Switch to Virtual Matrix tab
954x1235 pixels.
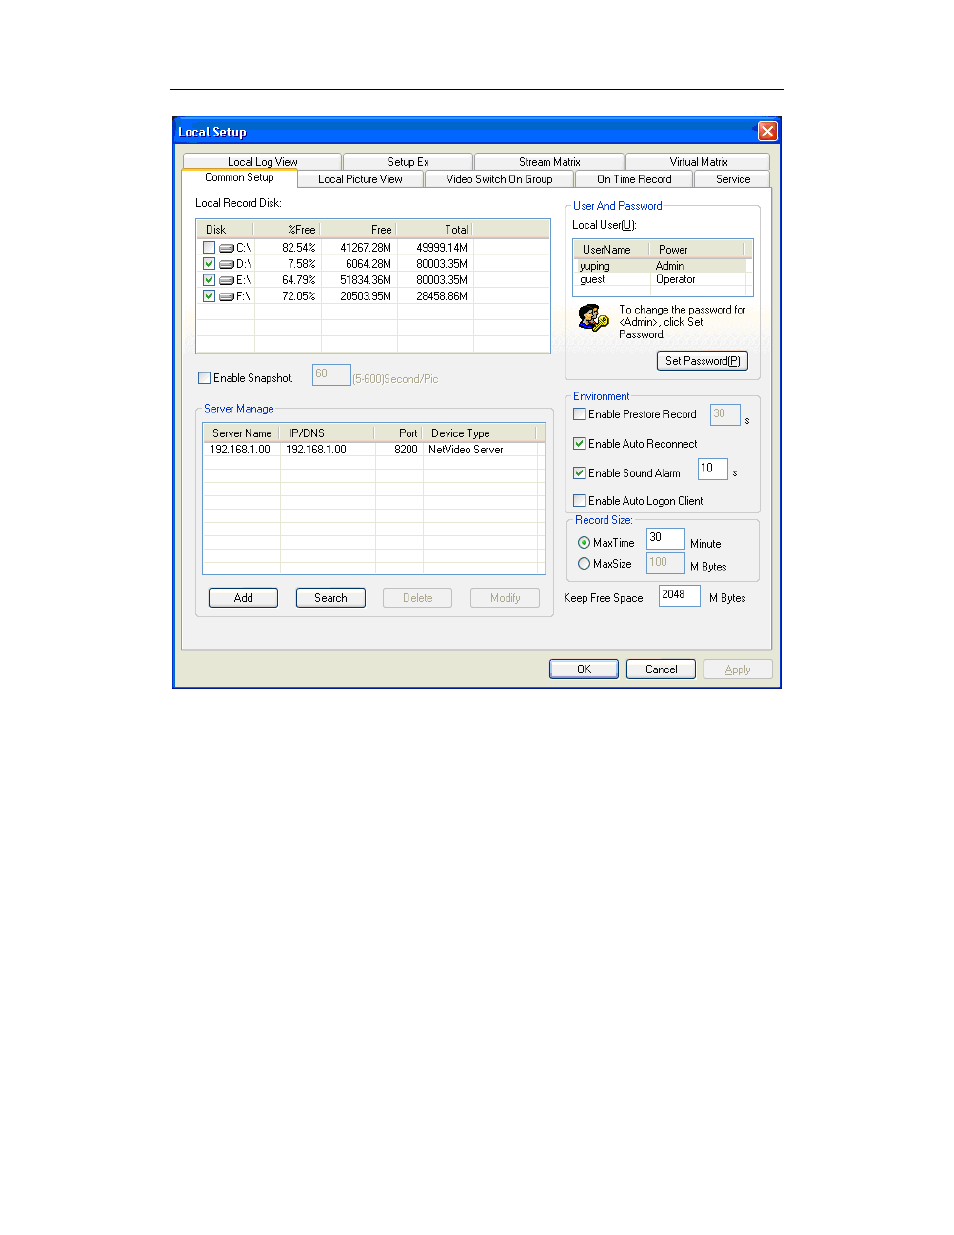coord(698,162)
